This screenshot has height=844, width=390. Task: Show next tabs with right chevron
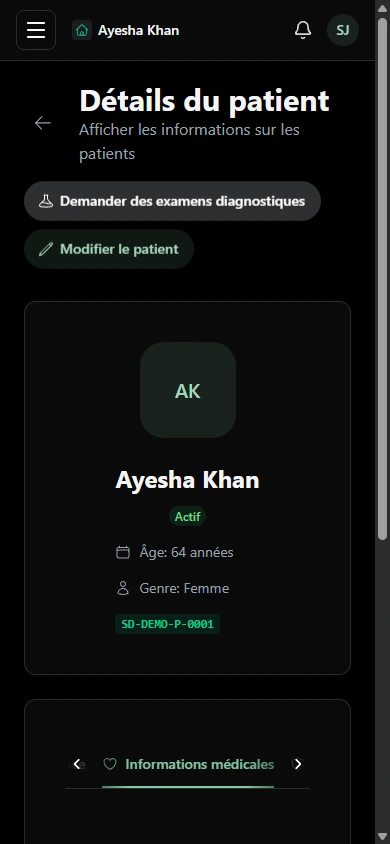pos(297,764)
